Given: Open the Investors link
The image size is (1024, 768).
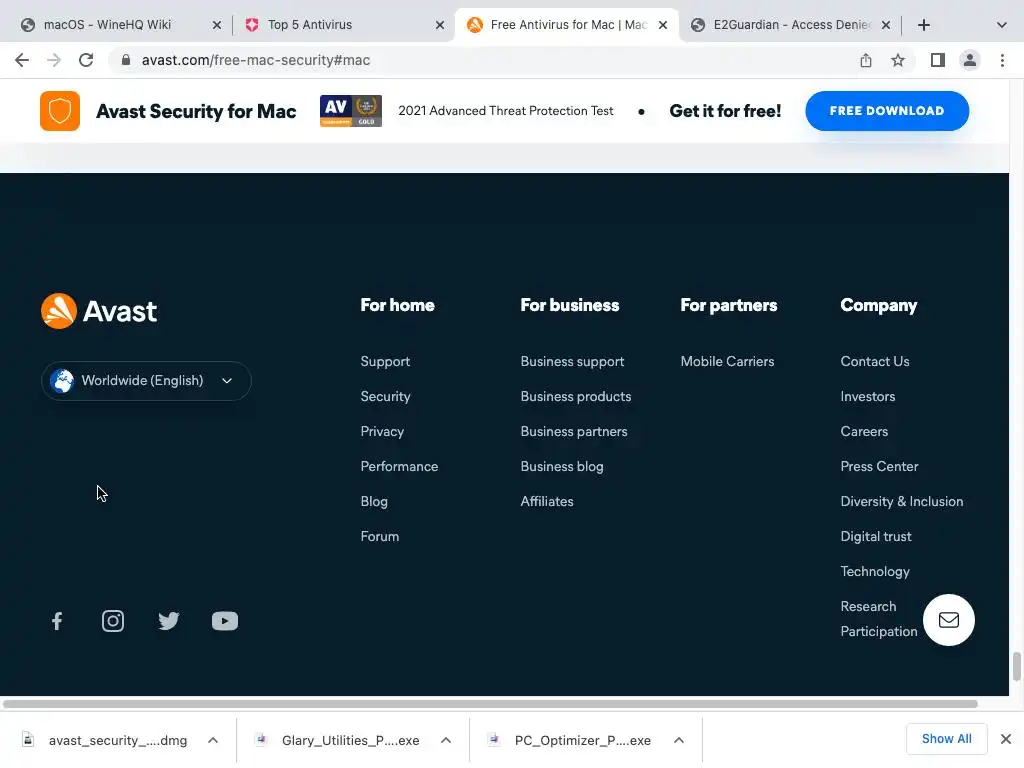Looking at the screenshot, I should [868, 396].
